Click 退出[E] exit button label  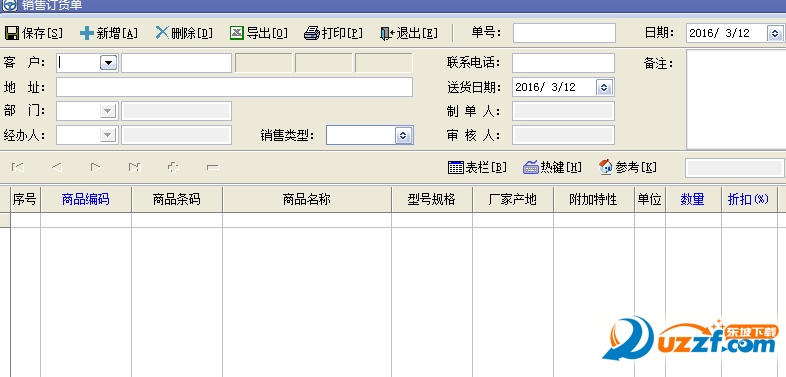(417, 34)
